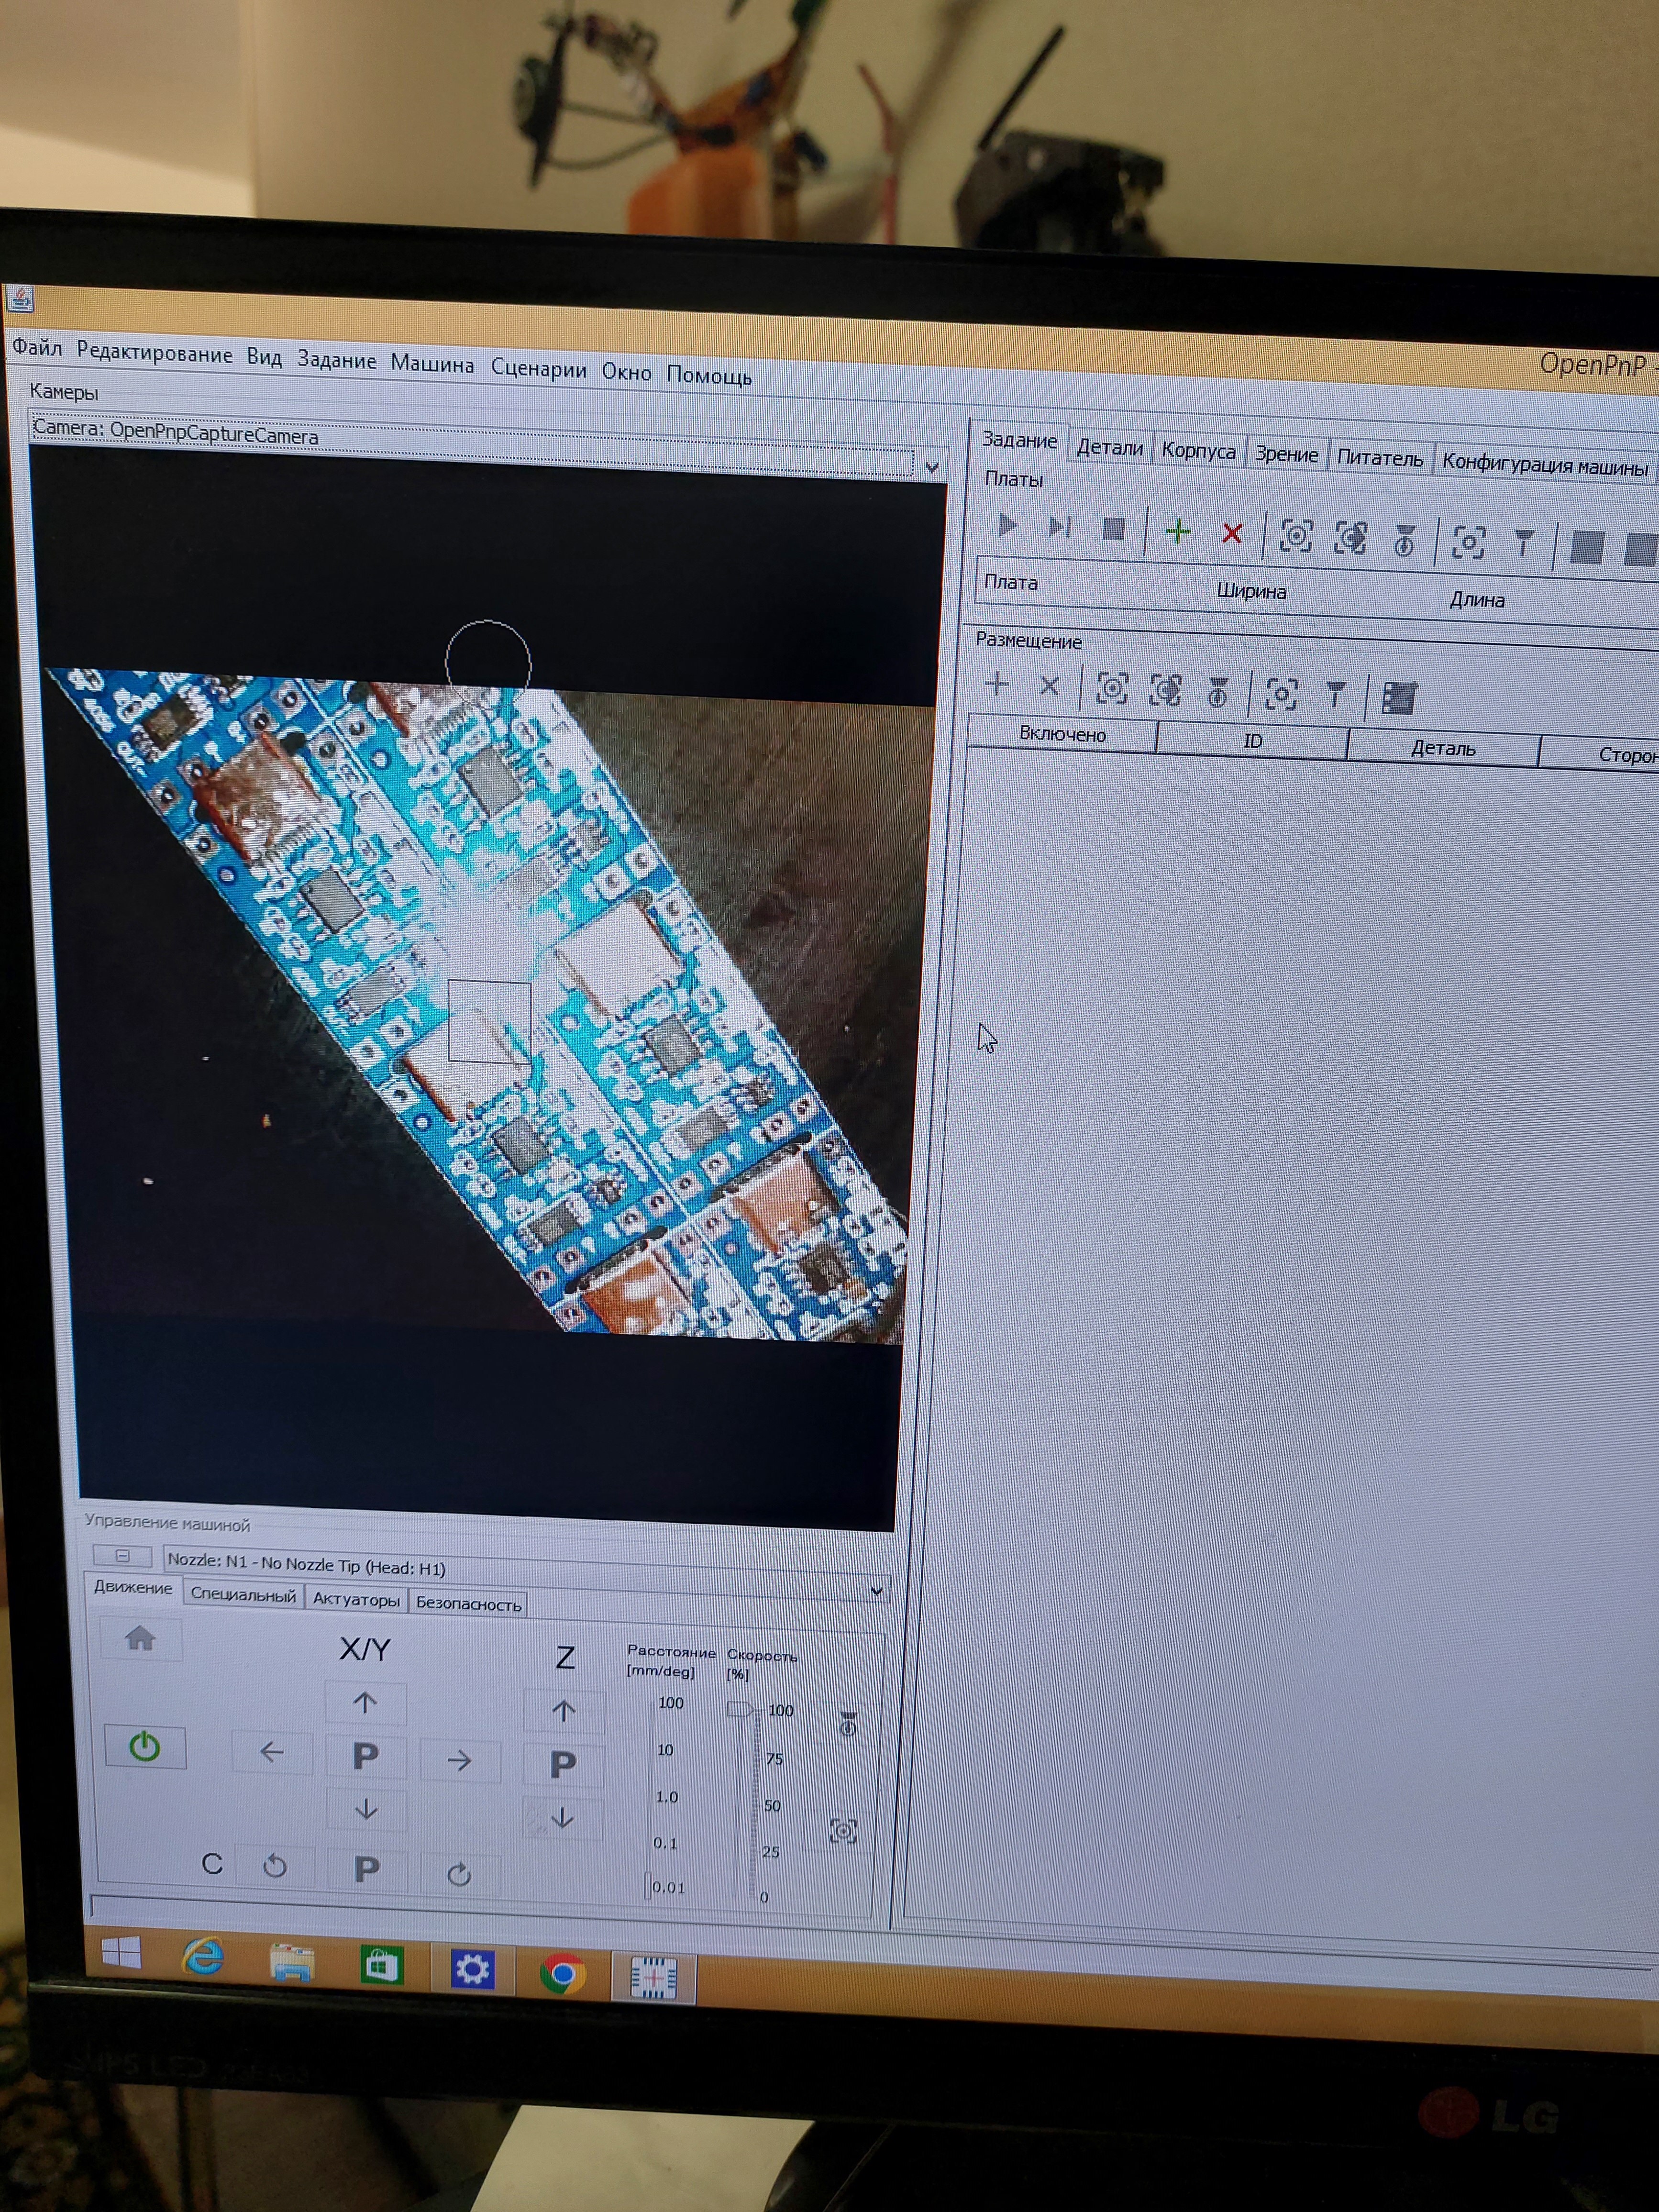Raise Z with the up arrow

pyautogui.click(x=564, y=1711)
